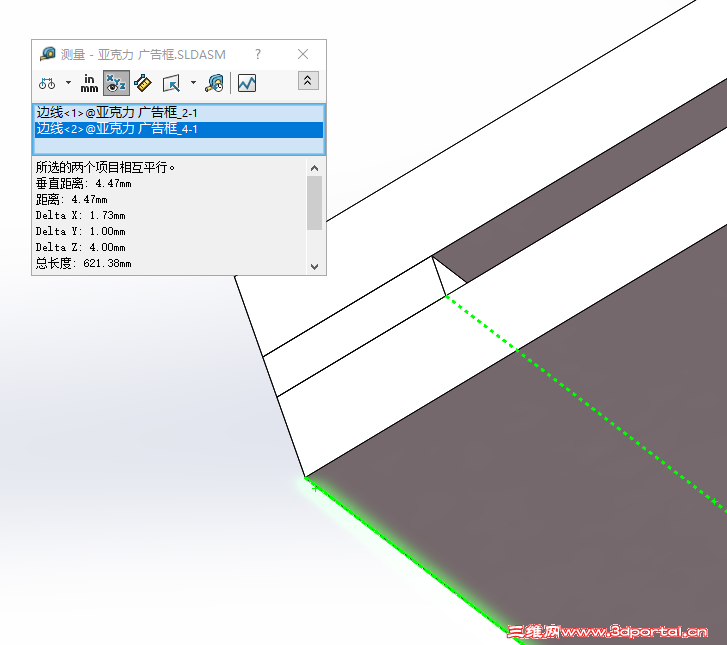Viewport: 727px width, 645px height.
Task: Click the Projected On selection icon
Action: pyautogui.click(x=172, y=83)
